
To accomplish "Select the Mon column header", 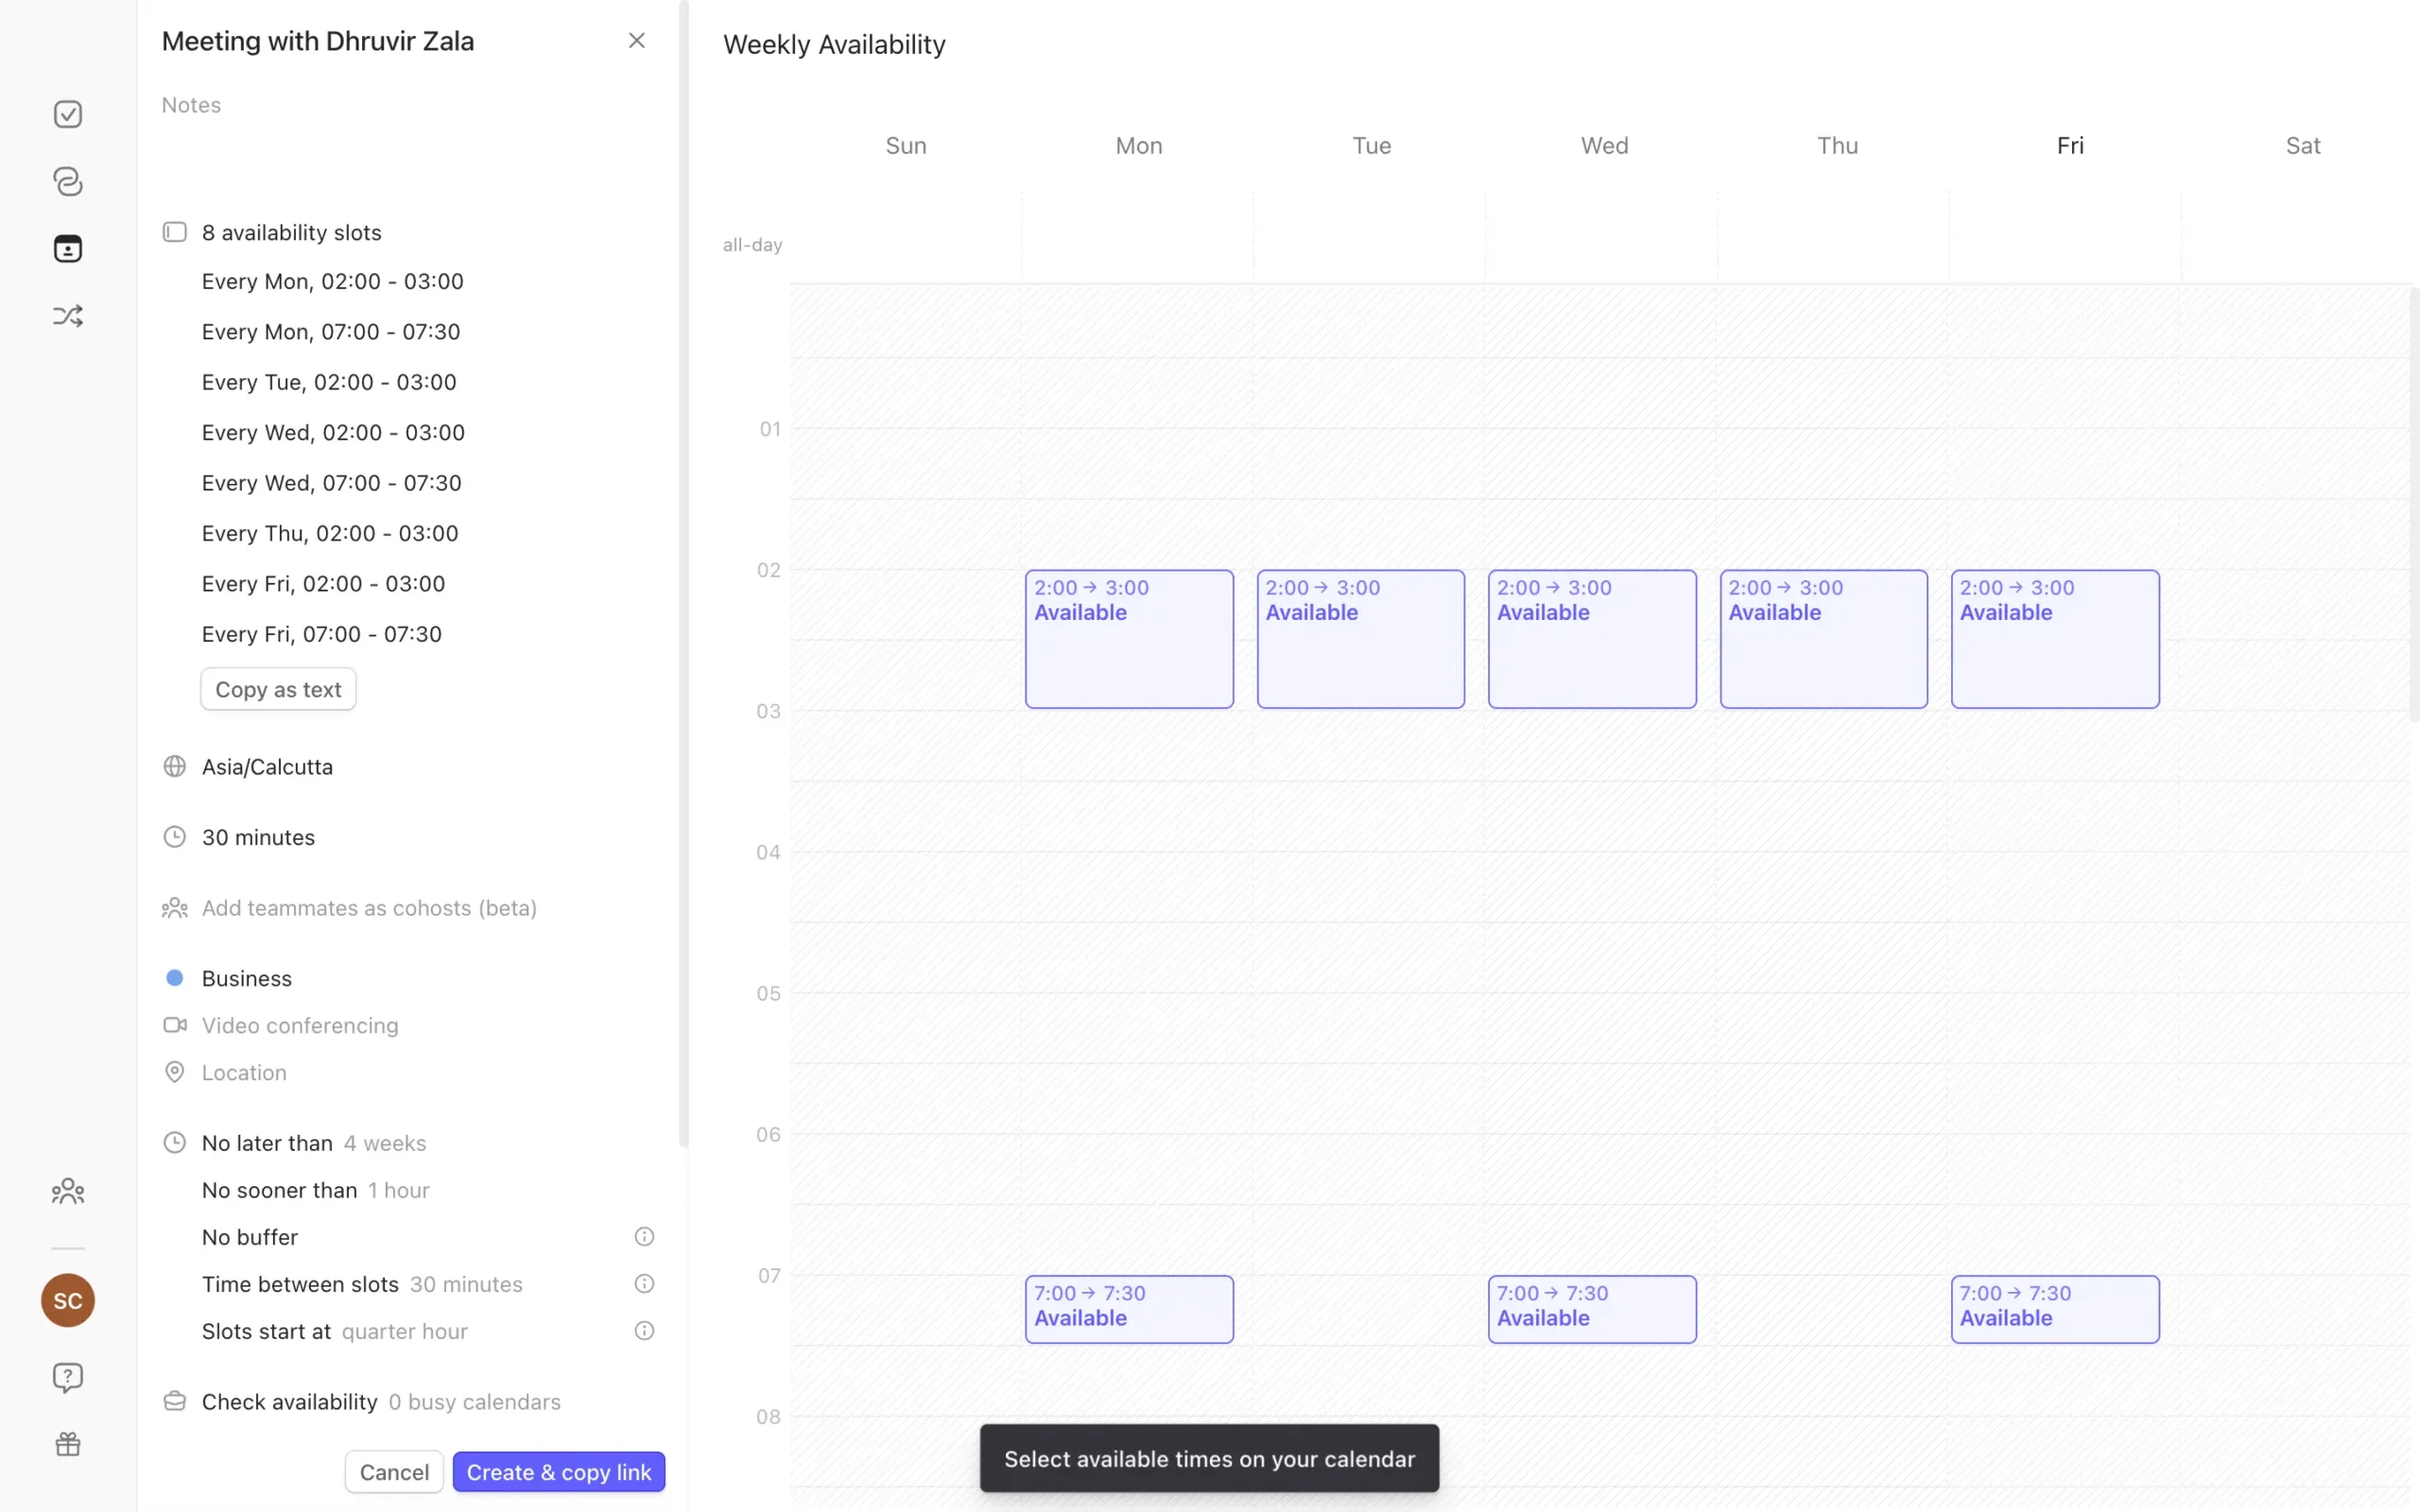I will click(1138, 145).
